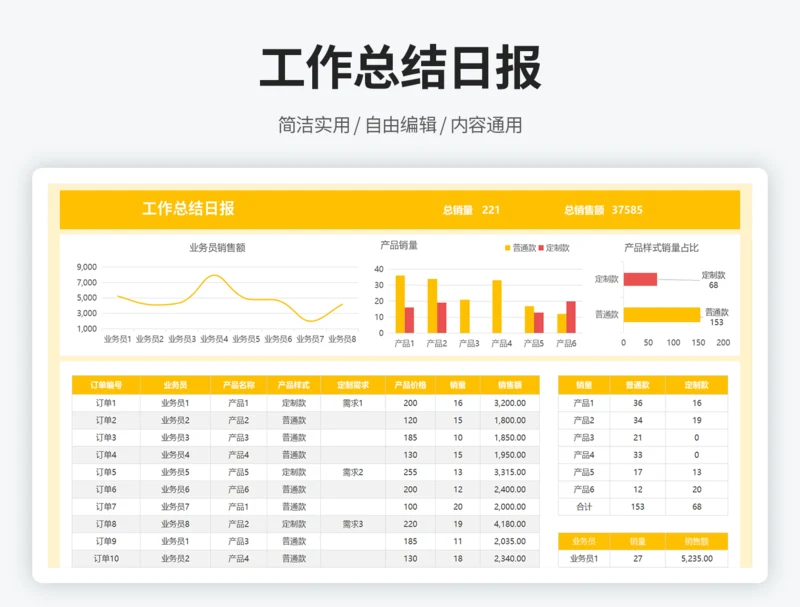The height and width of the screenshot is (607, 800).
Task: Click the 需求3 cell in 订单8 row
Action: point(352,524)
